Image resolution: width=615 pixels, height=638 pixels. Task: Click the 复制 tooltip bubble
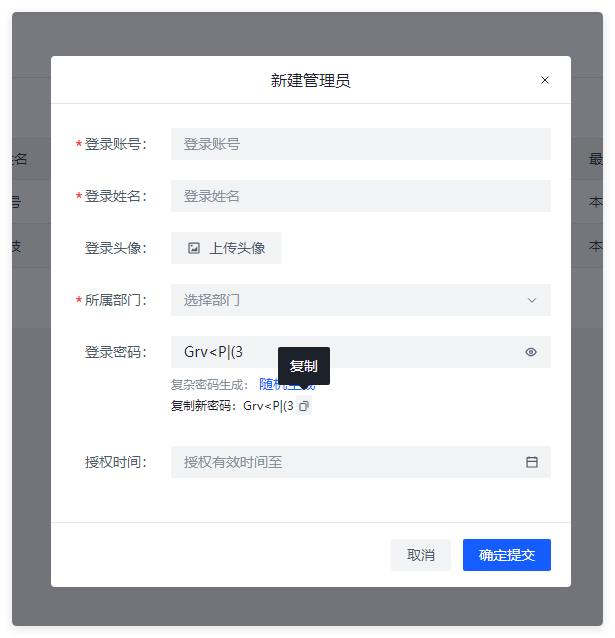pyautogui.click(x=303, y=366)
